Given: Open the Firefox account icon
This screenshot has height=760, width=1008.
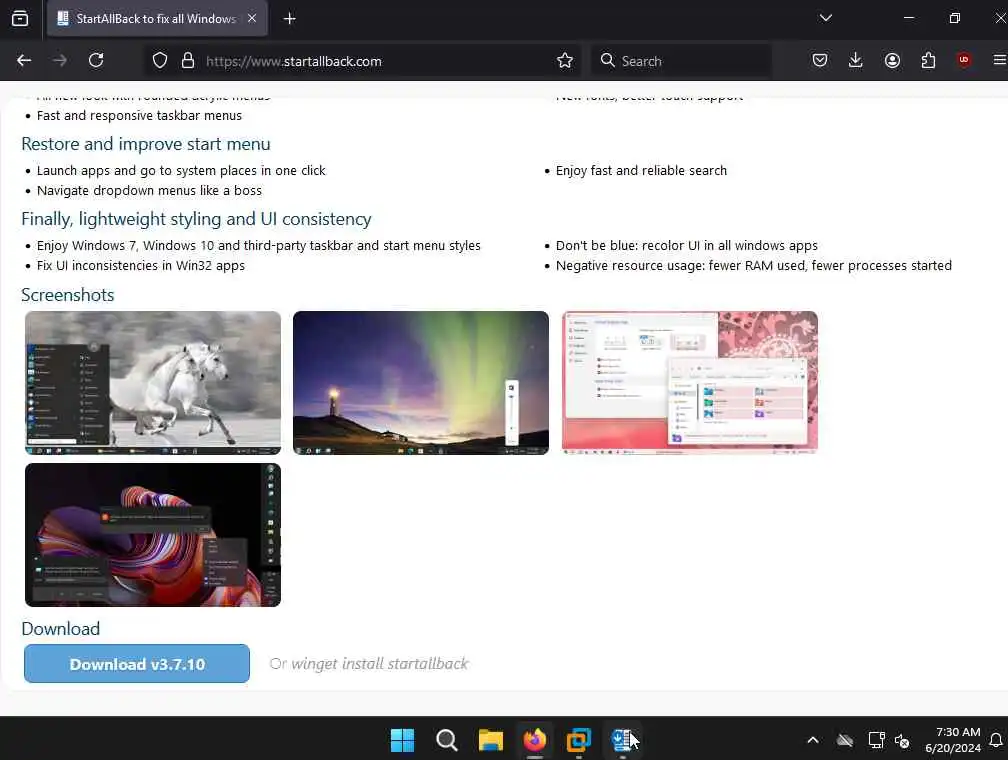Looking at the screenshot, I should point(892,60).
